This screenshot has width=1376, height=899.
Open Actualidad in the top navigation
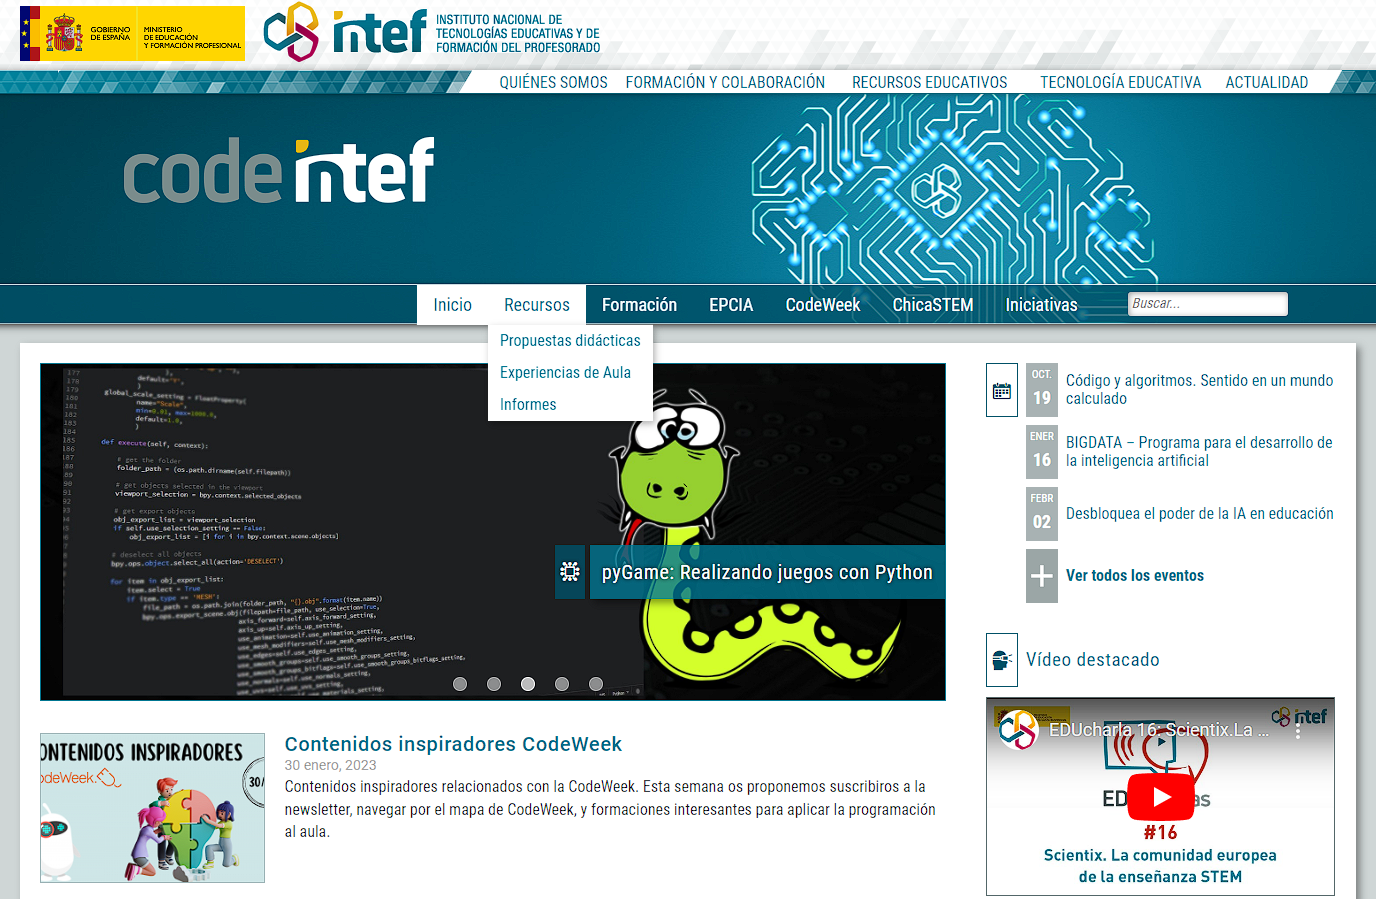1267,82
